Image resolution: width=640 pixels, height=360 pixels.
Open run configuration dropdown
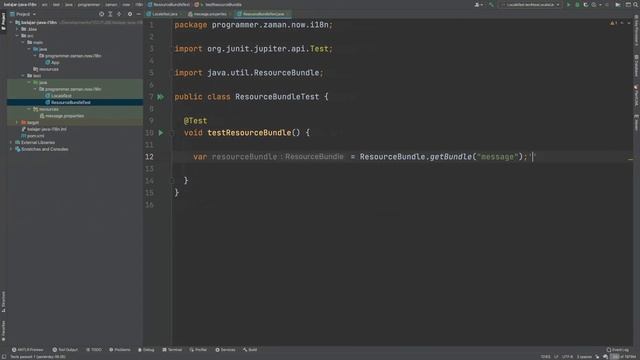530,4
